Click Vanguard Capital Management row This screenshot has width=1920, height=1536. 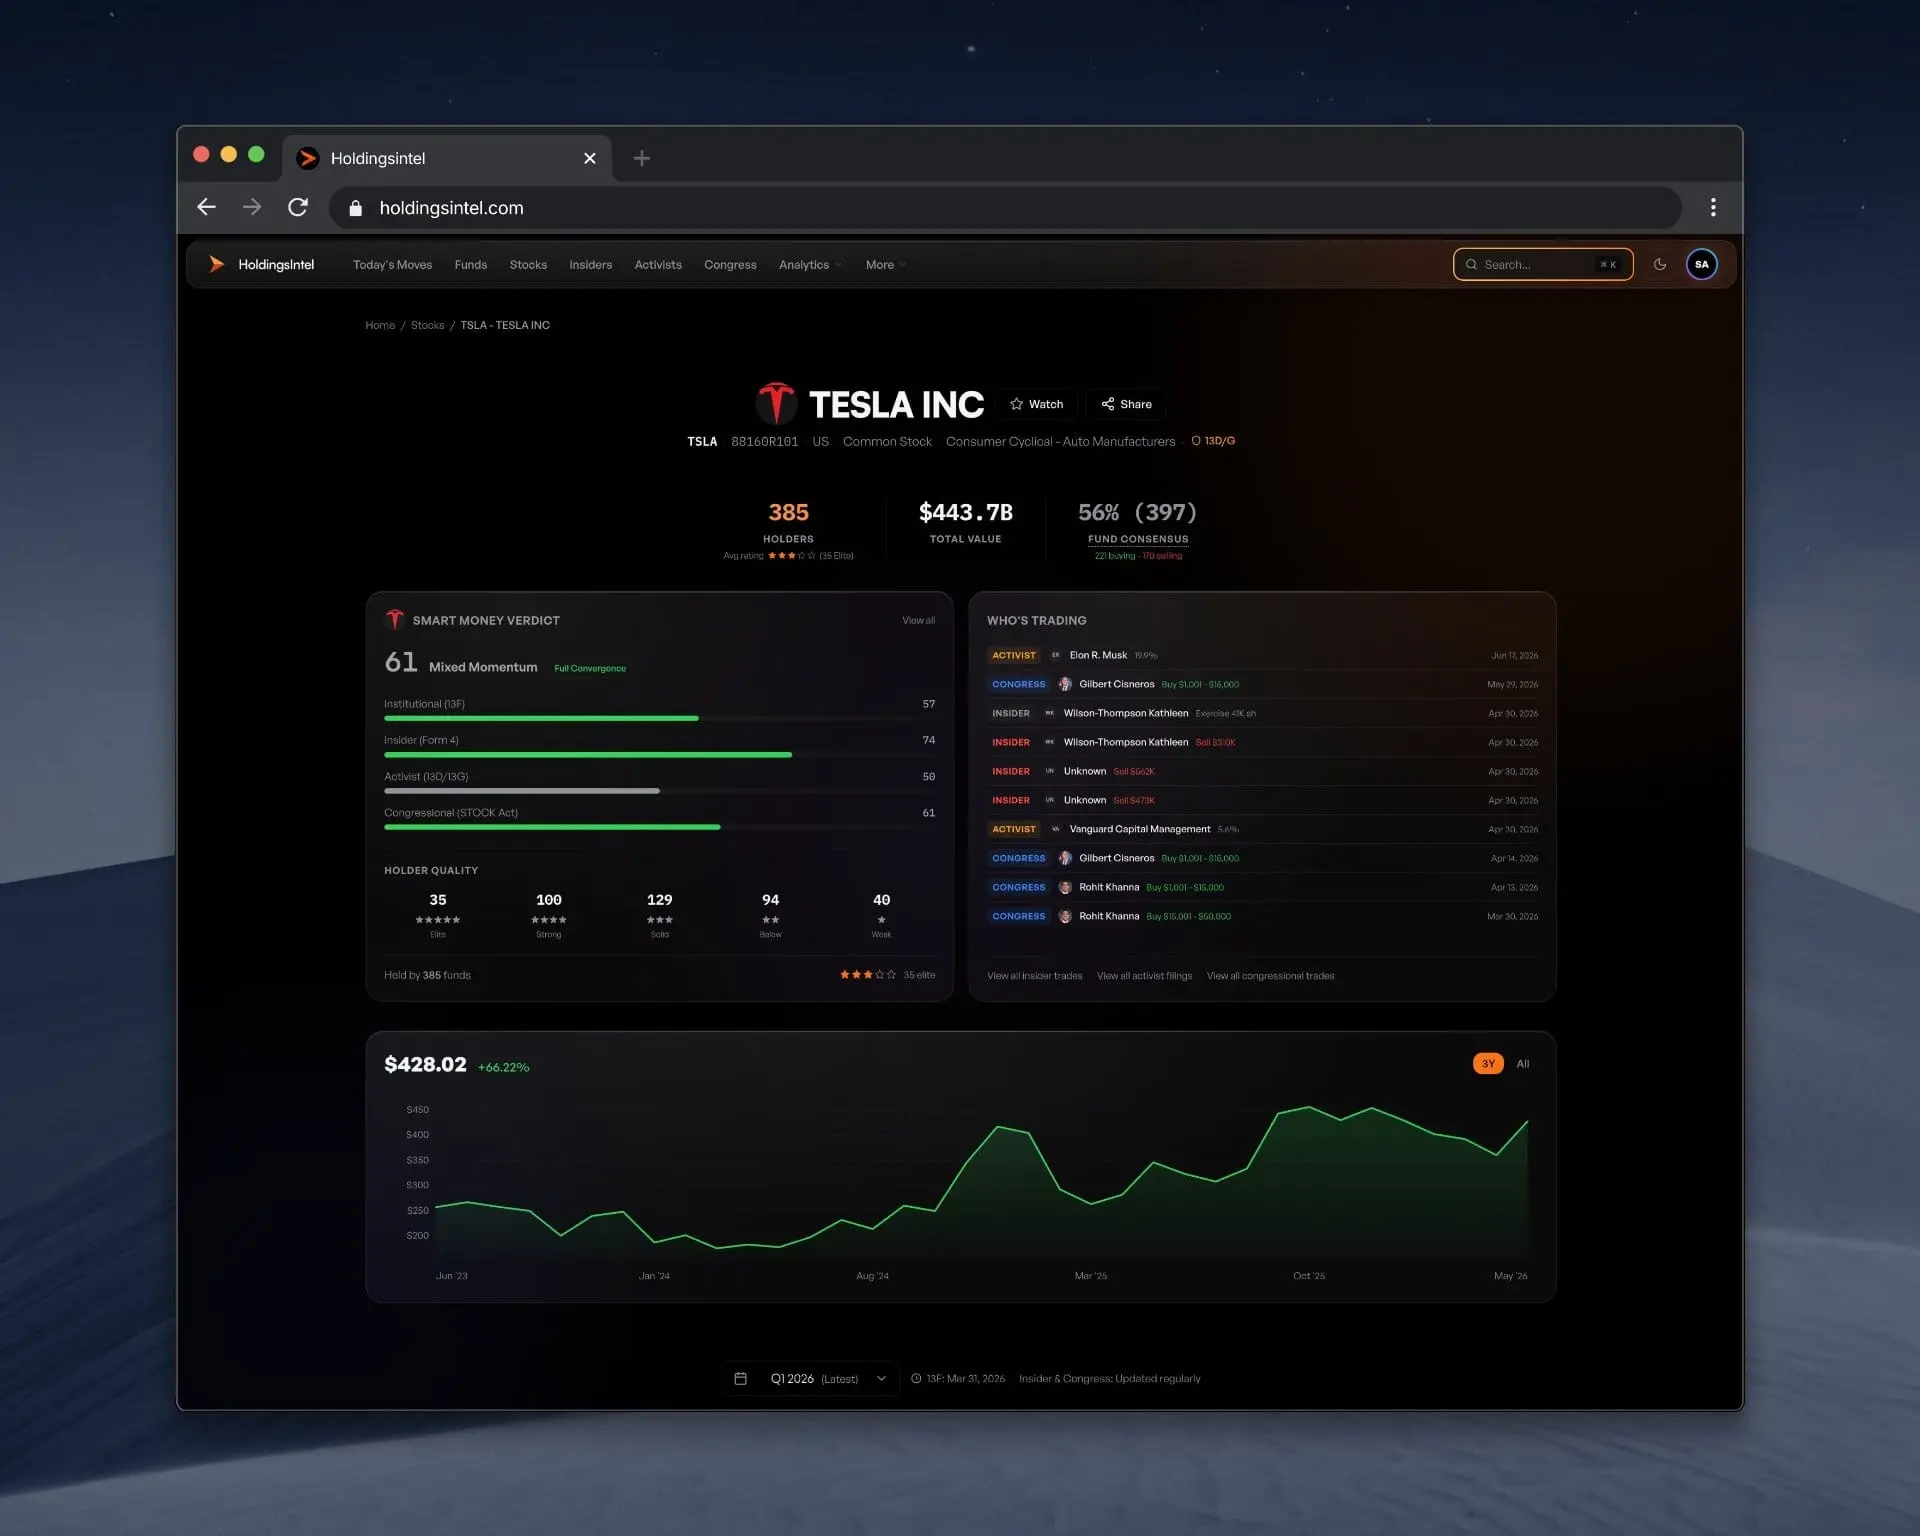click(x=1262, y=830)
